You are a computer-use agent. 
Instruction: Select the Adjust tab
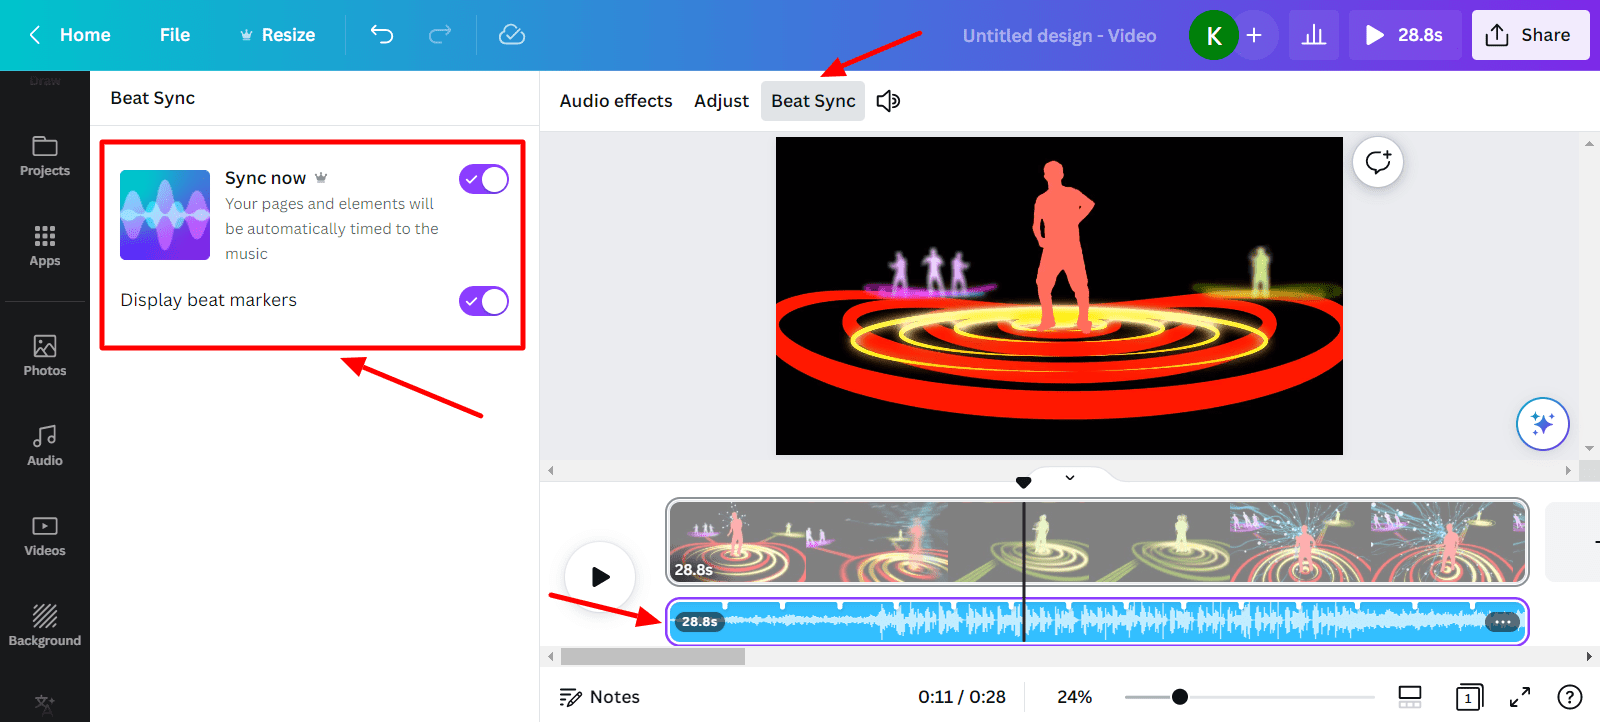(x=721, y=101)
